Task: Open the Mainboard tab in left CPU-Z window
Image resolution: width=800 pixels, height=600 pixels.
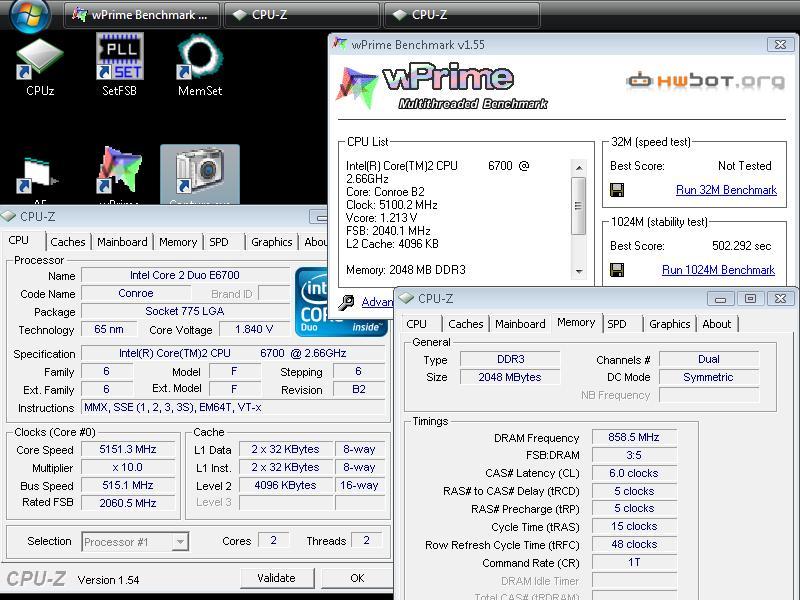Action: pos(122,242)
